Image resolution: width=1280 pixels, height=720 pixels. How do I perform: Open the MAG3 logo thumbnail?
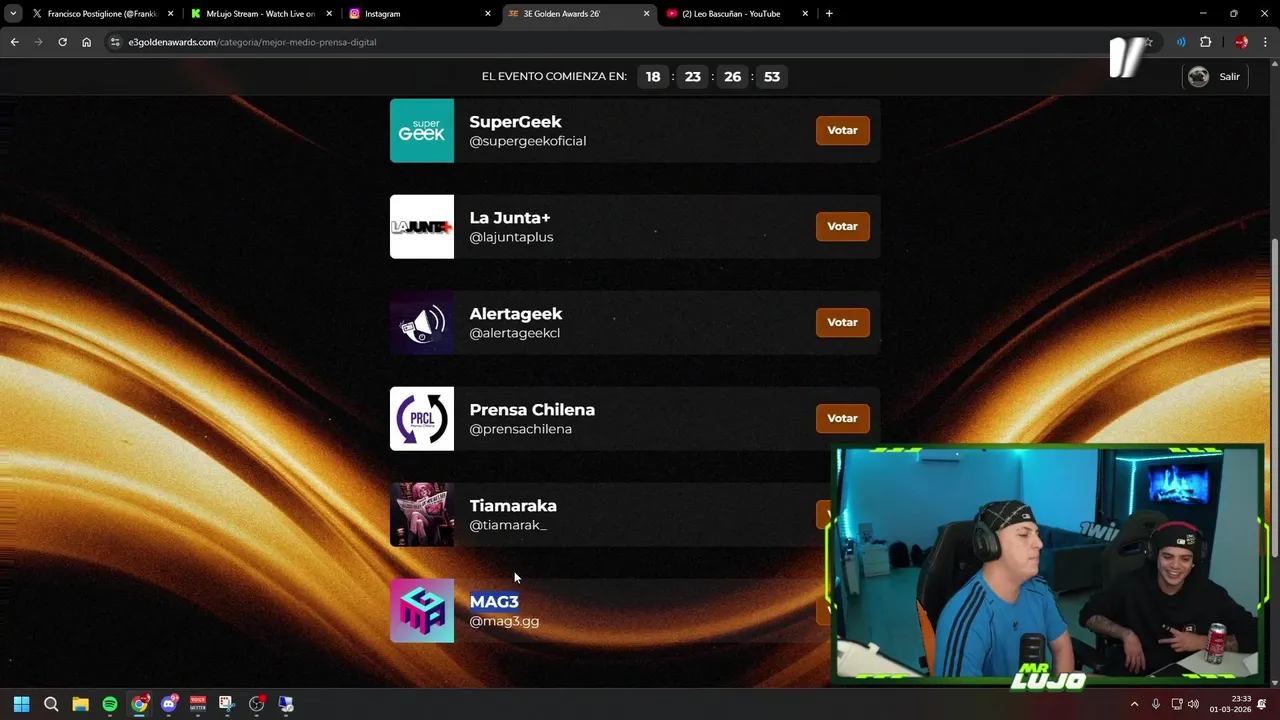click(x=422, y=611)
